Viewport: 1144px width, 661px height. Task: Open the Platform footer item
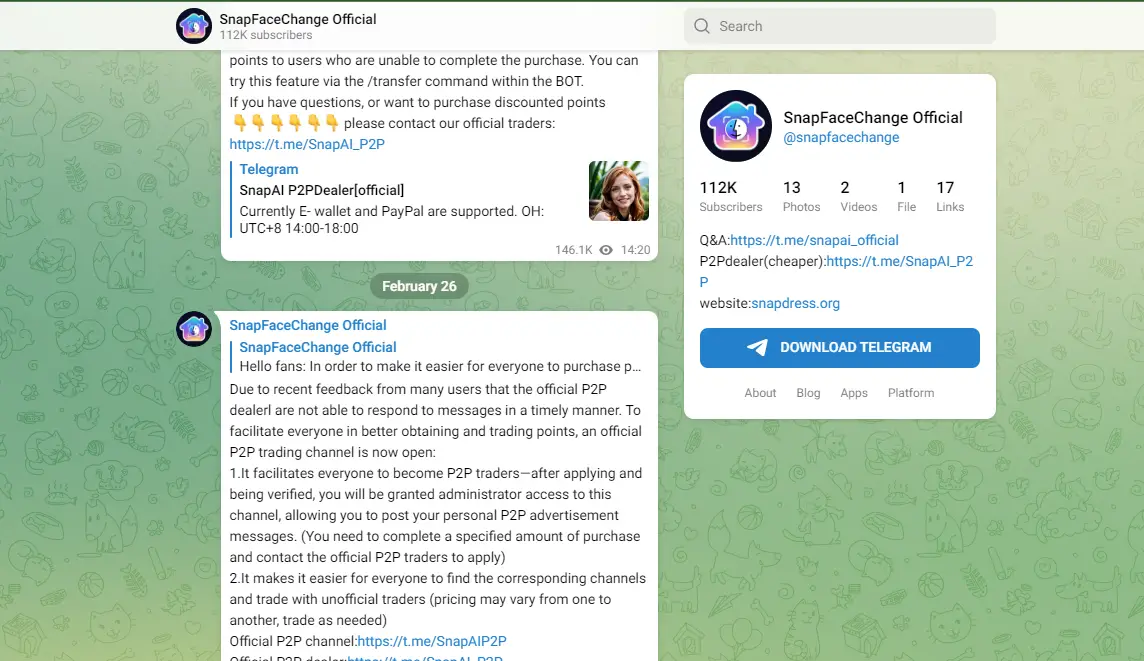coord(911,393)
